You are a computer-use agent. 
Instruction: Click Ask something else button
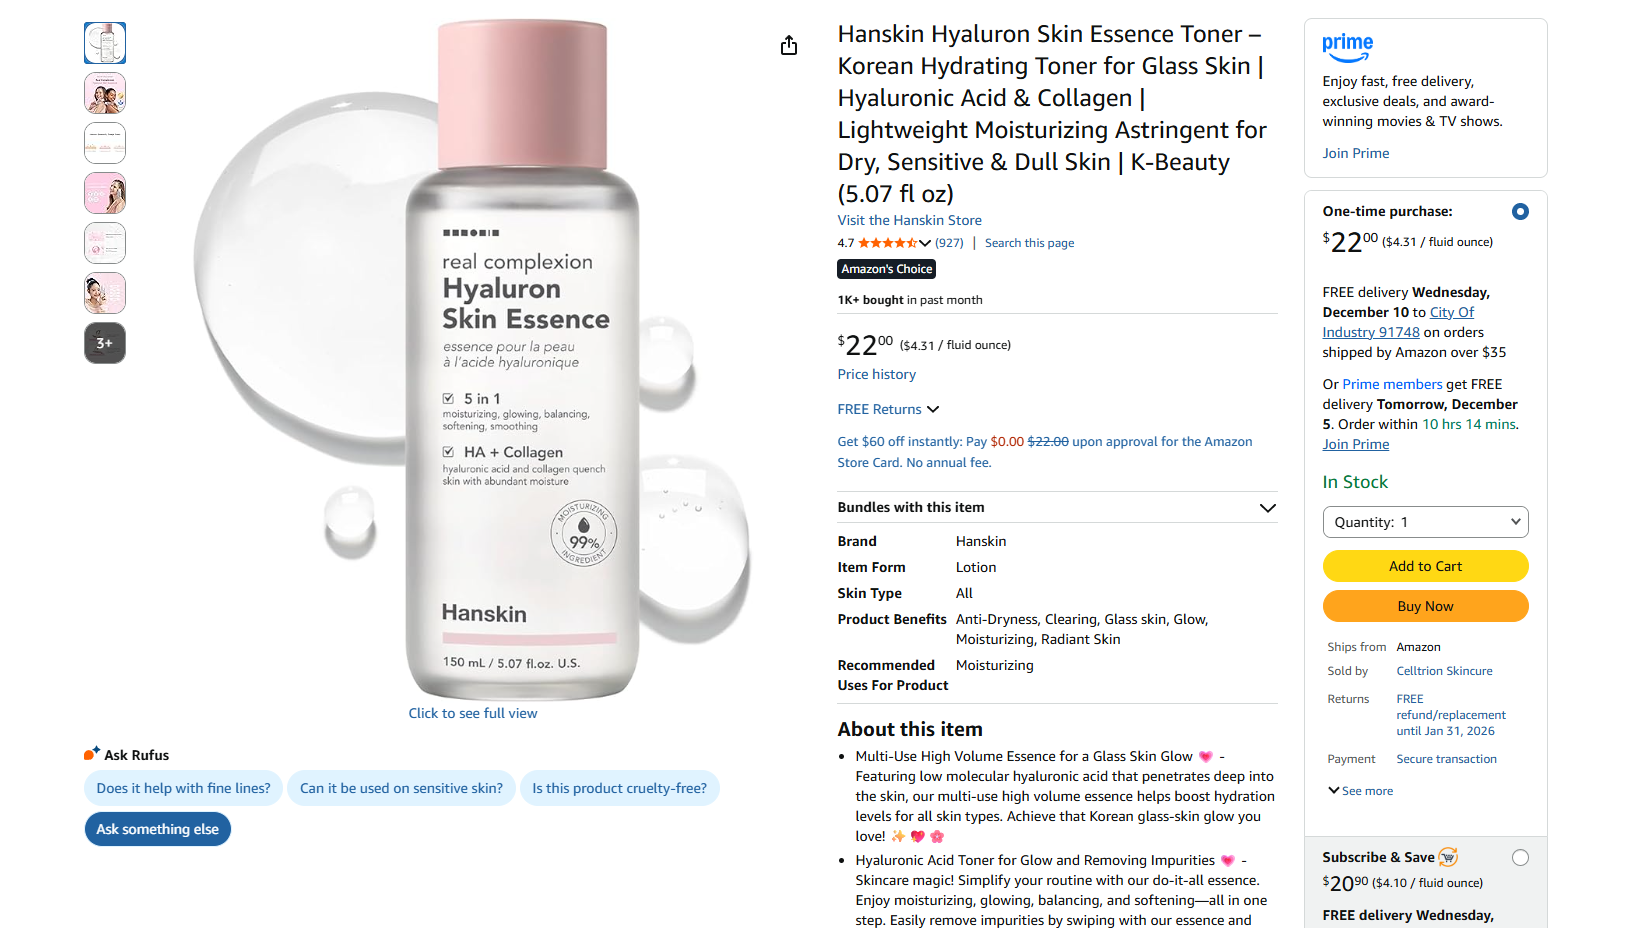[157, 829]
